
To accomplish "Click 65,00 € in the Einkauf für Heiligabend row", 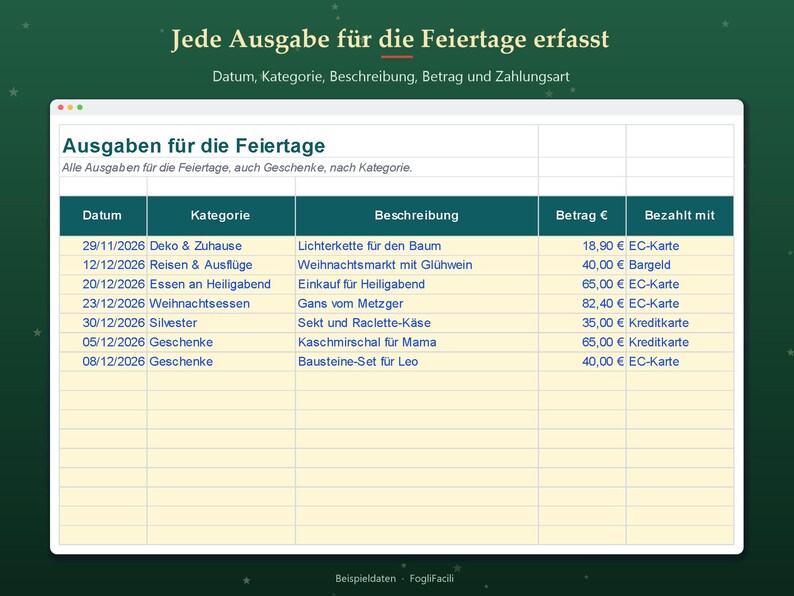I will point(582,284).
